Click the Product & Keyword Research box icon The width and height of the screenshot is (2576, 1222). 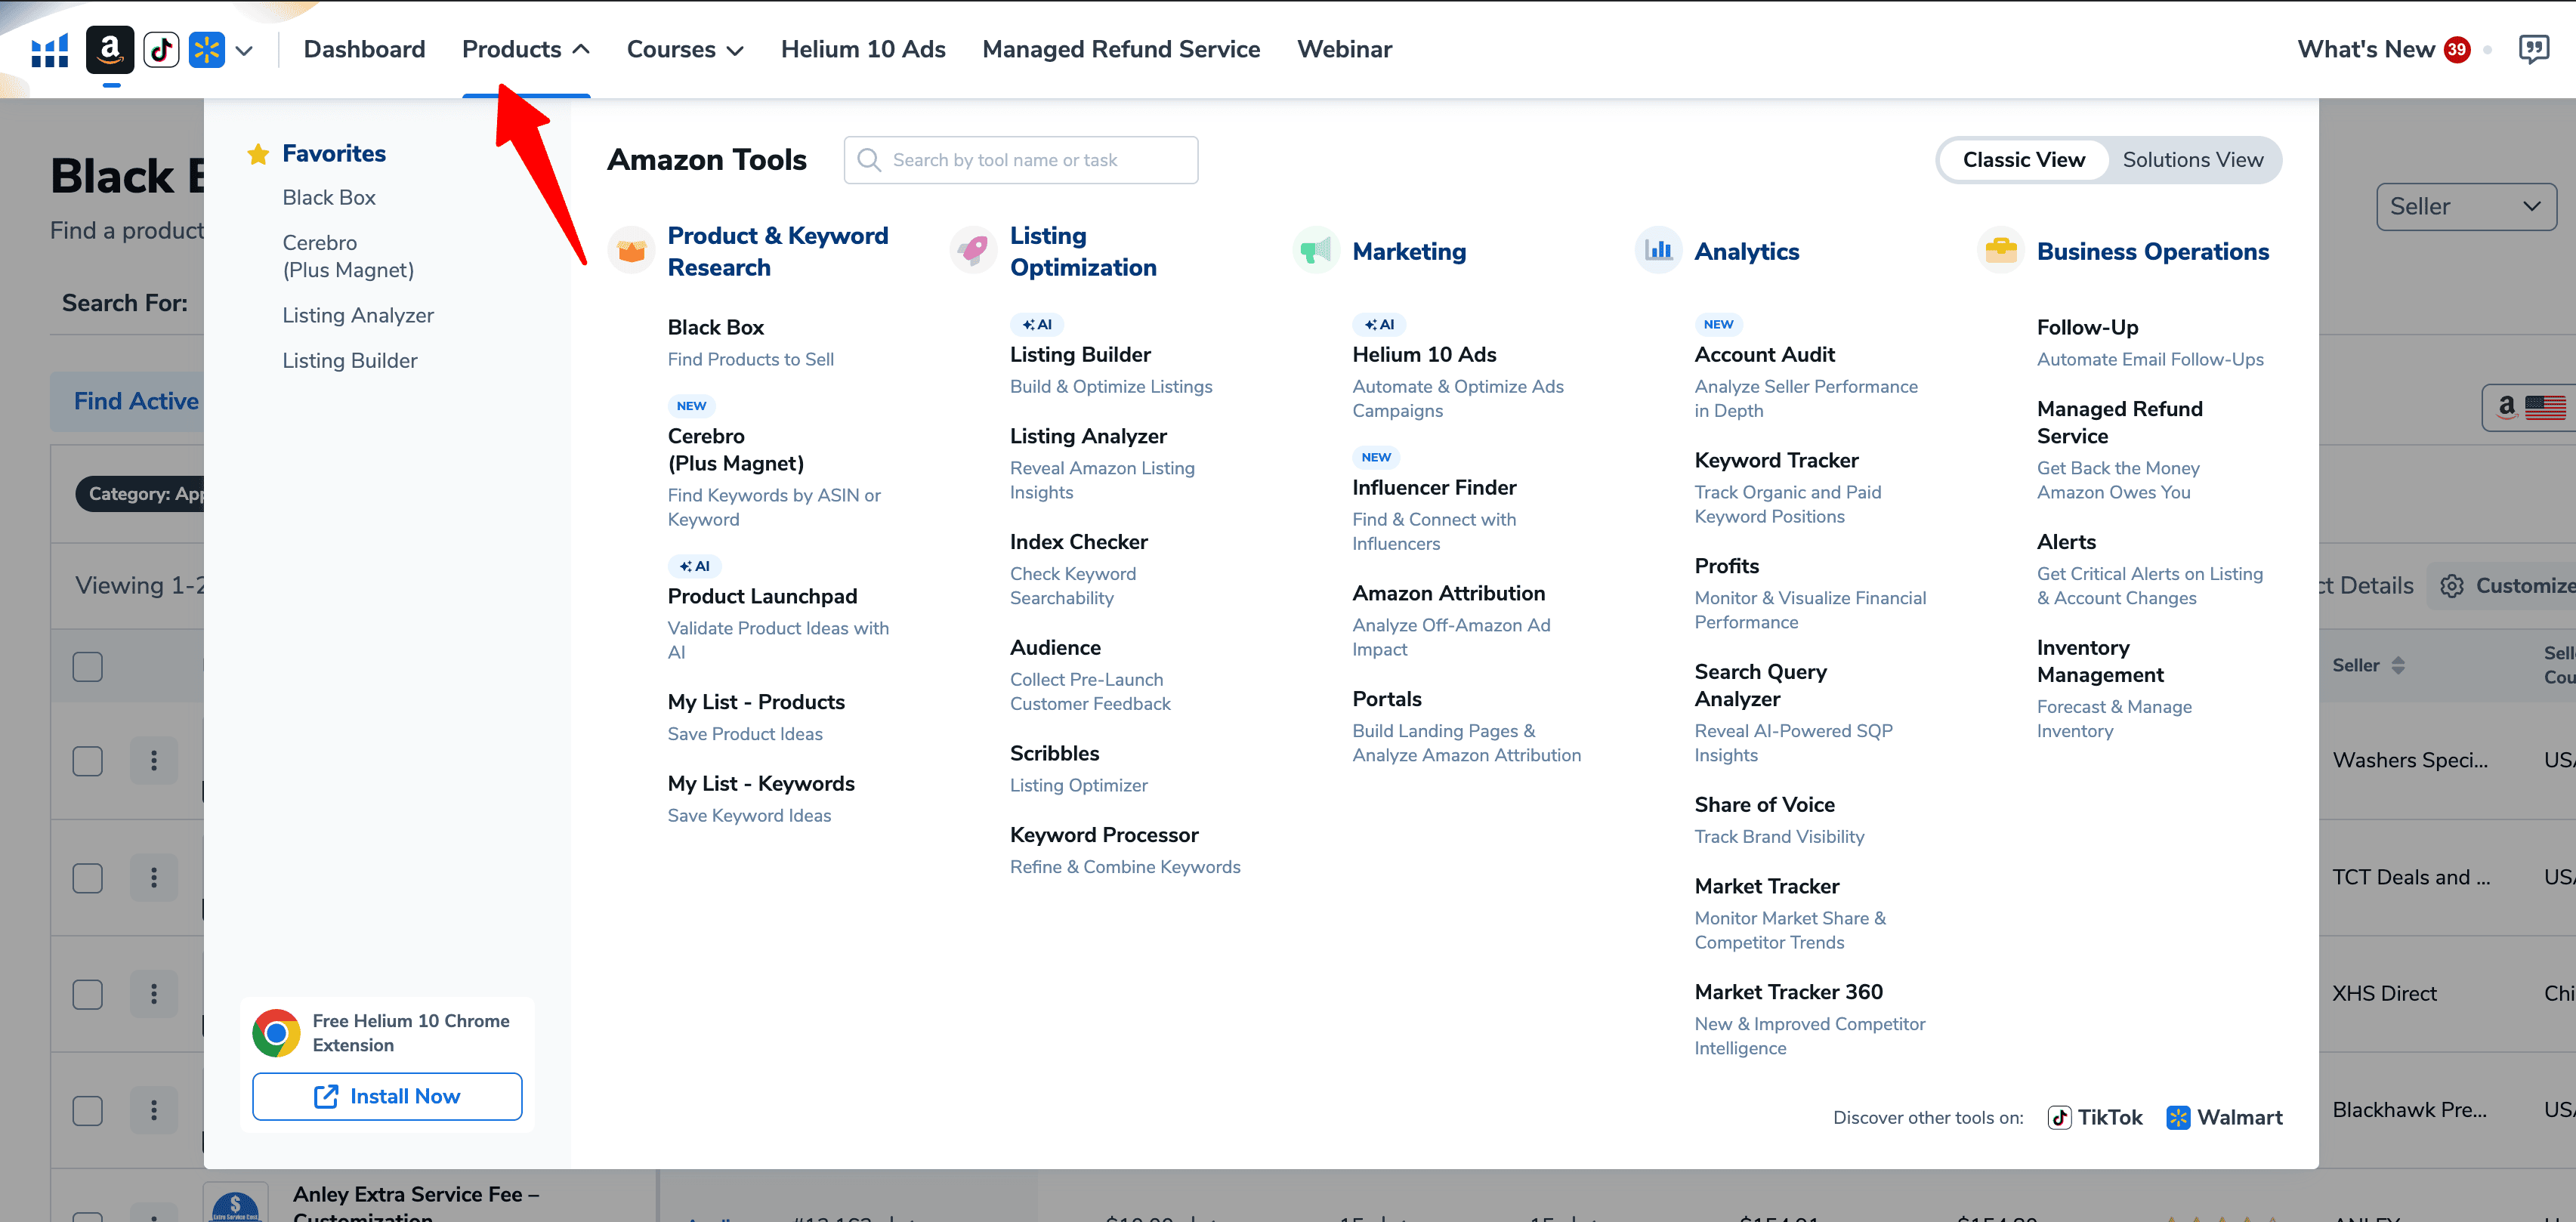click(631, 251)
